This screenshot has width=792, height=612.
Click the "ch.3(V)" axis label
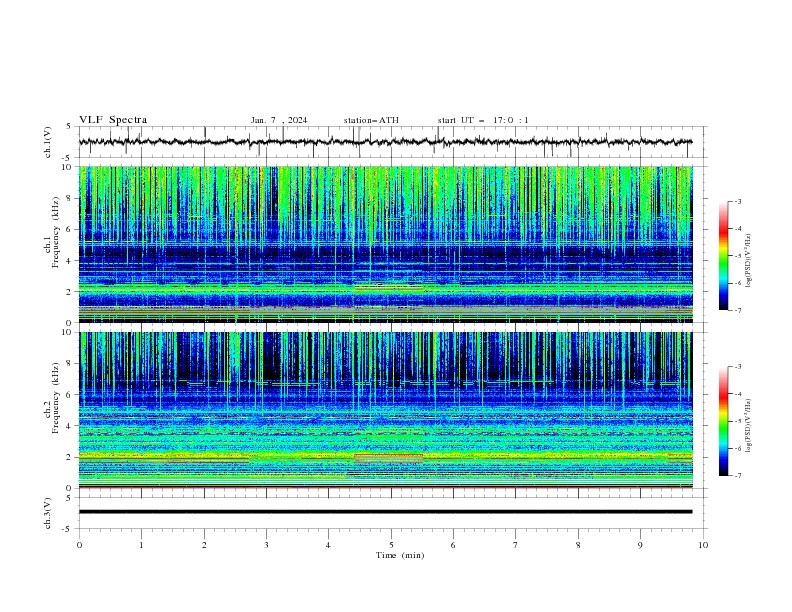pyautogui.click(x=48, y=513)
